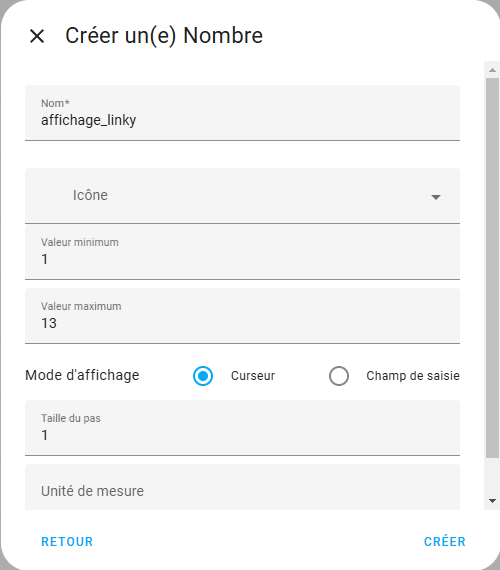Click the Valeur maximum input field
Image resolution: width=500 pixels, height=570 pixels.
click(x=242, y=316)
